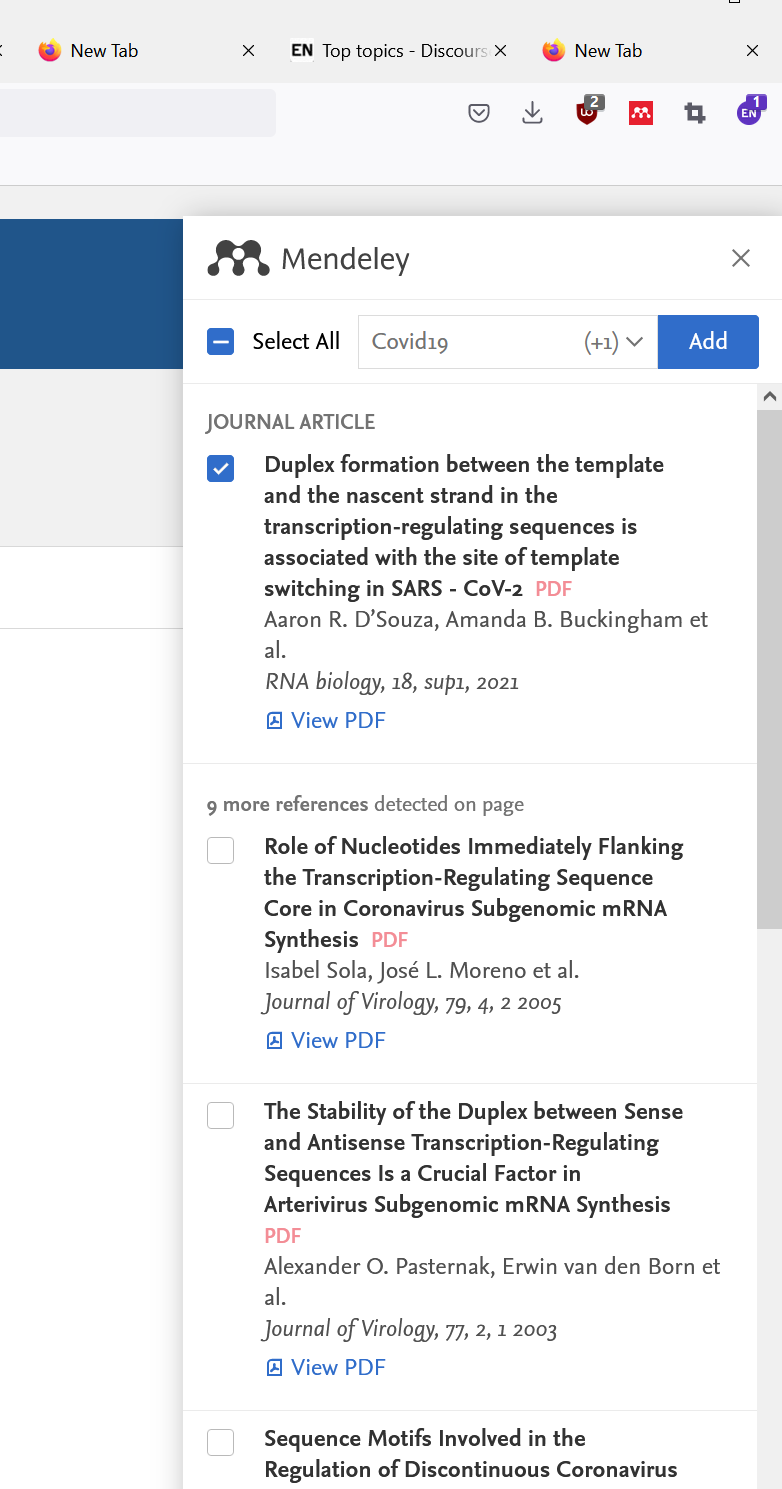The image size is (782, 1489).
Task: Click 'RNA biology, 18, sup1, 2021' citation
Action: point(391,682)
